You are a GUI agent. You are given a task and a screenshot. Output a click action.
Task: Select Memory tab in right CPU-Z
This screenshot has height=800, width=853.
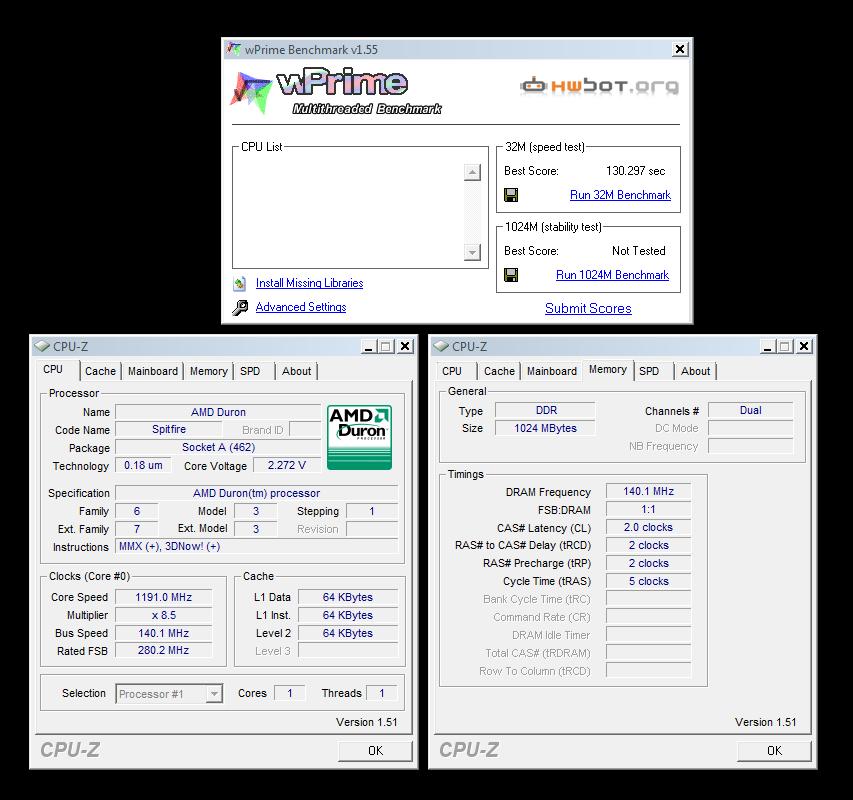click(x=608, y=369)
